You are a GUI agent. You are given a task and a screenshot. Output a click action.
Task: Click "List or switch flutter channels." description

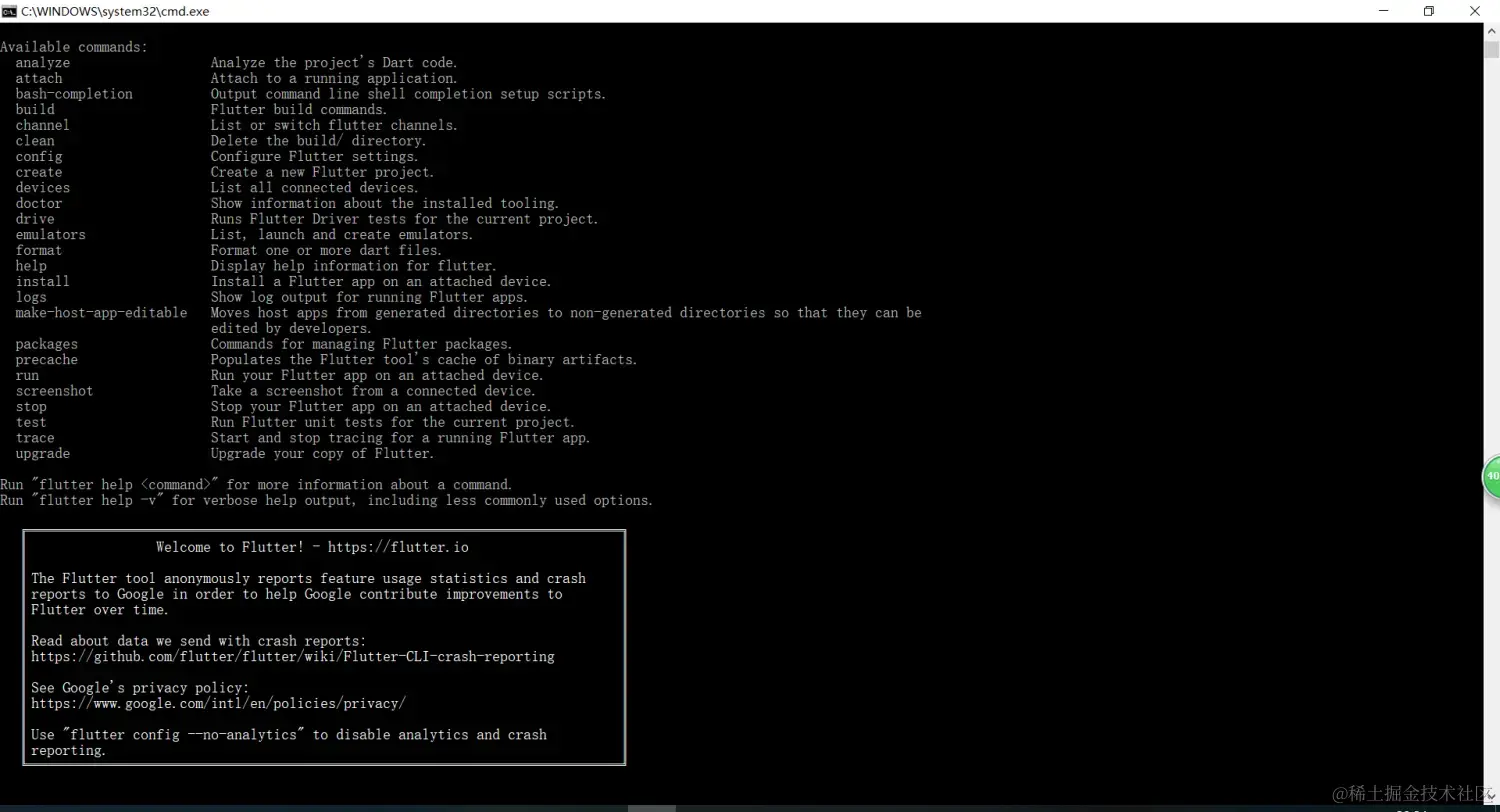click(334, 126)
